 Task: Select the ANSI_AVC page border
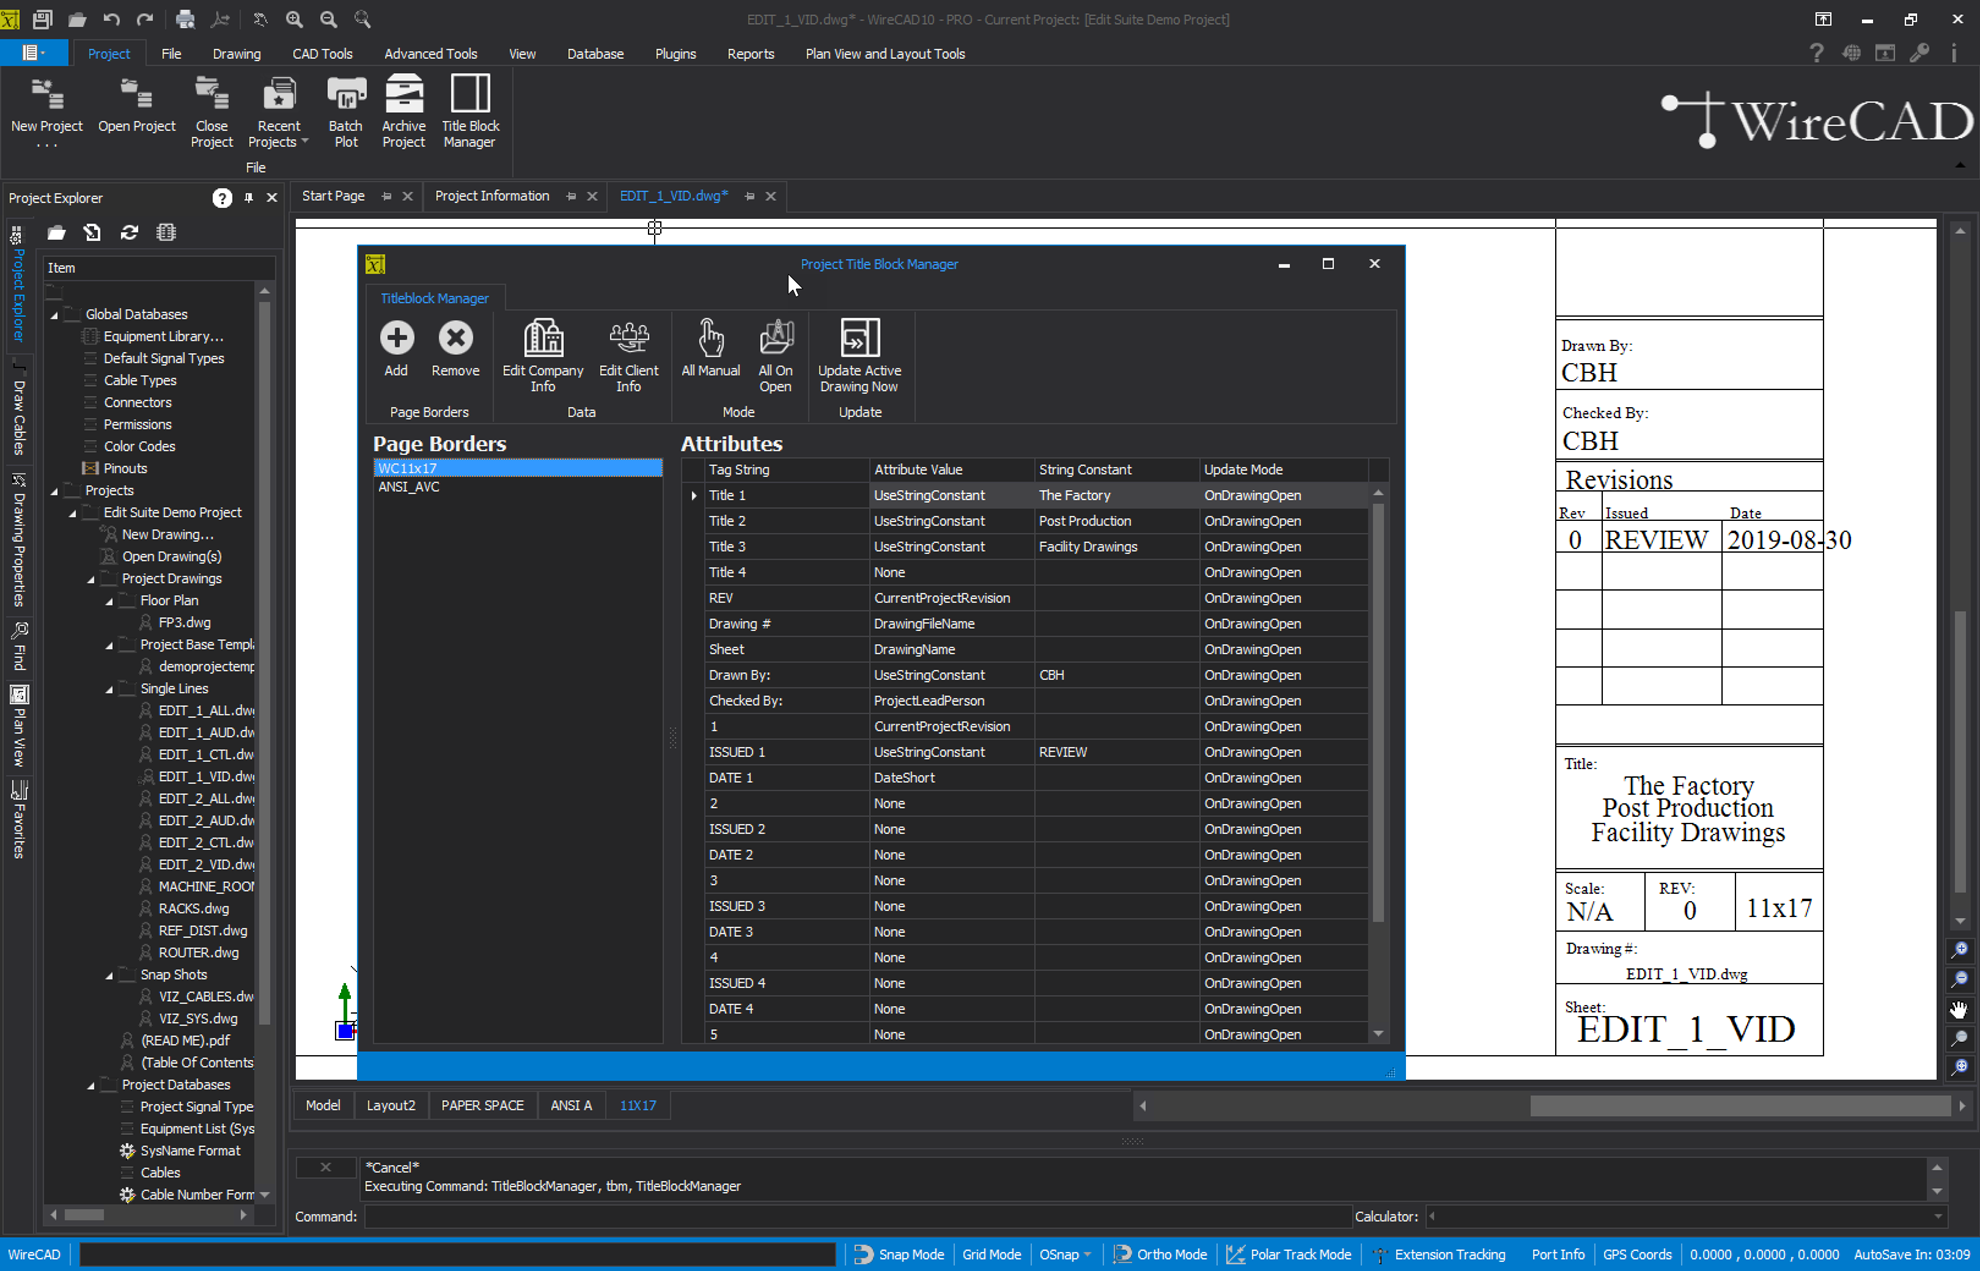pos(517,487)
